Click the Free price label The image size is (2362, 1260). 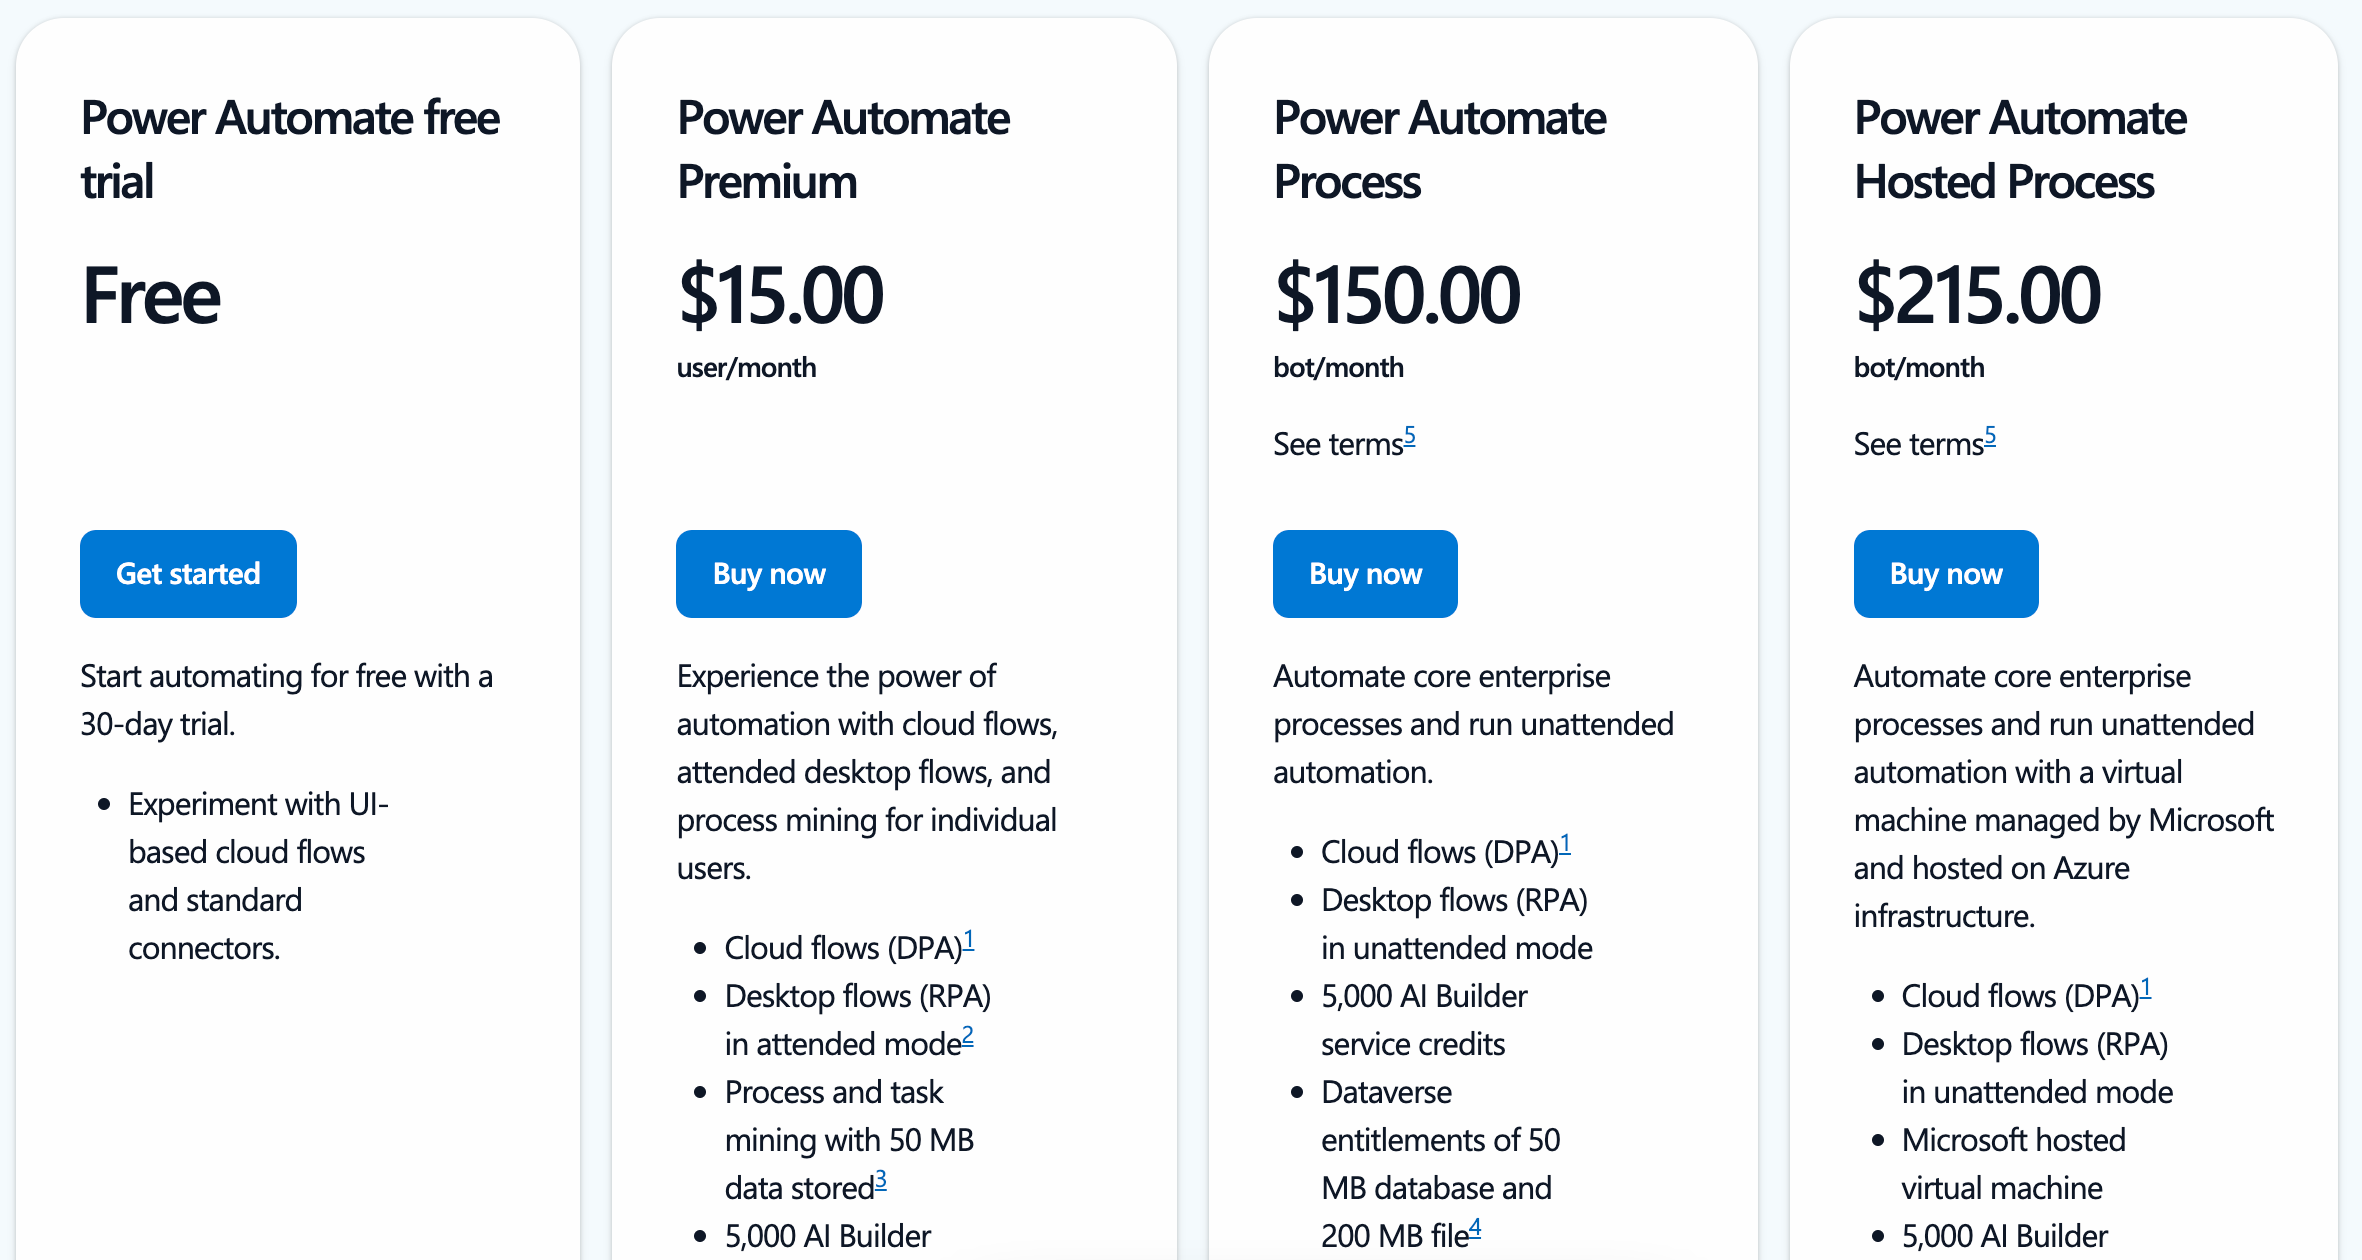[x=151, y=296]
